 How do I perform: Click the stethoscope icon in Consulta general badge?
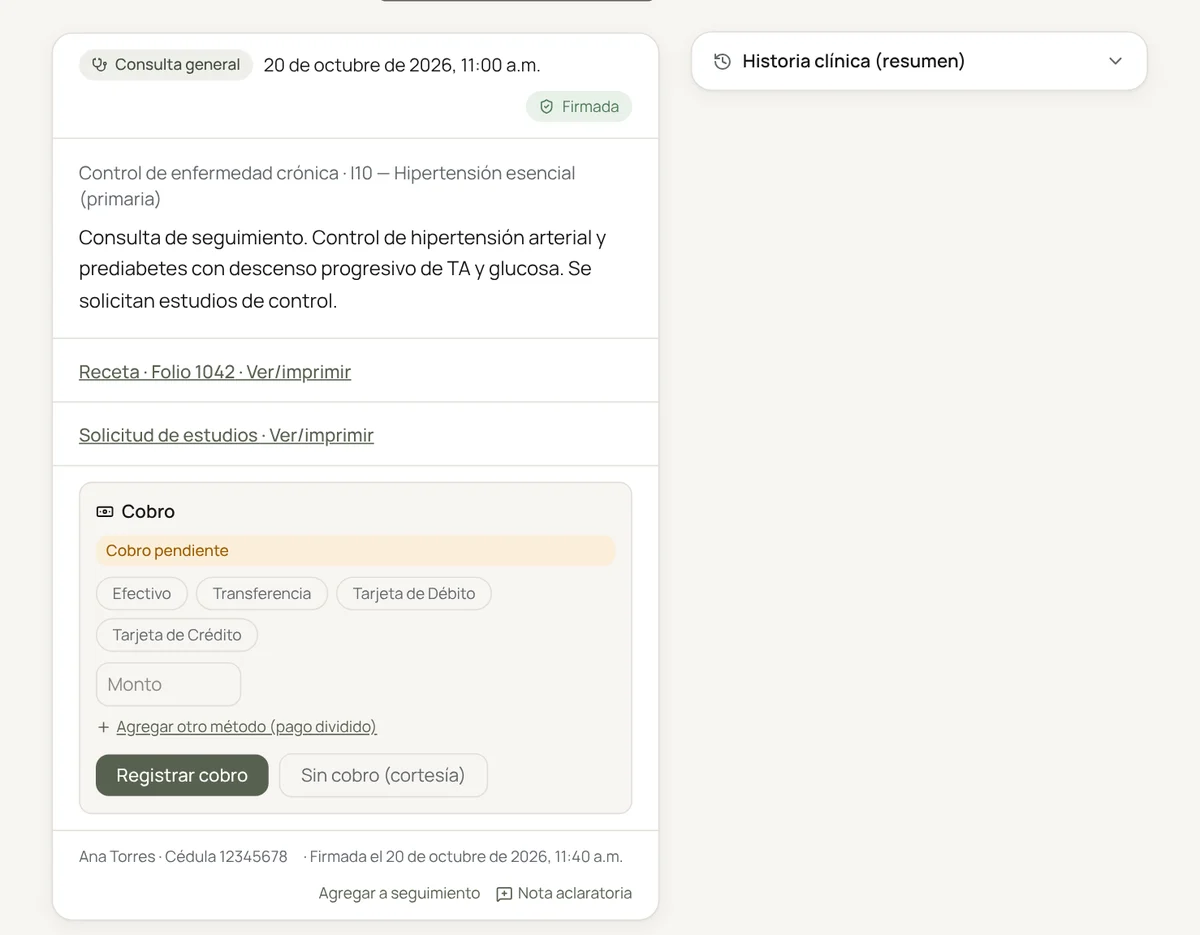tap(99, 65)
